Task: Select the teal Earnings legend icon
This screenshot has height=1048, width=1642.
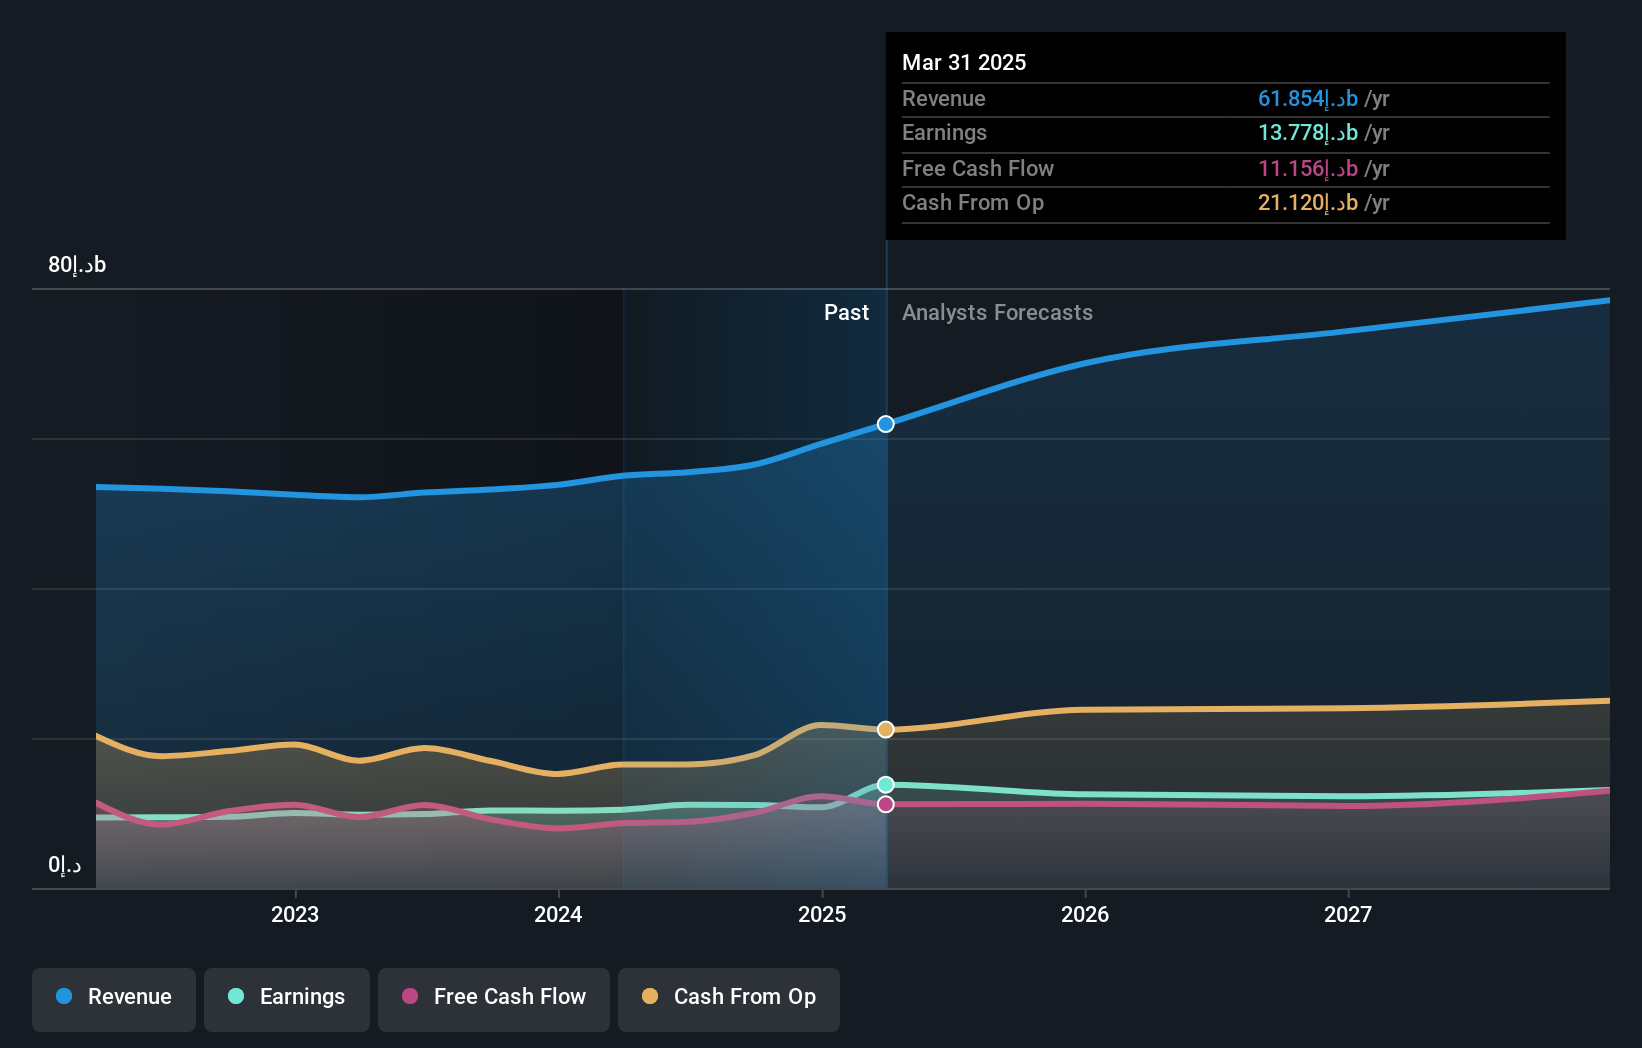Action: pos(235,997)
